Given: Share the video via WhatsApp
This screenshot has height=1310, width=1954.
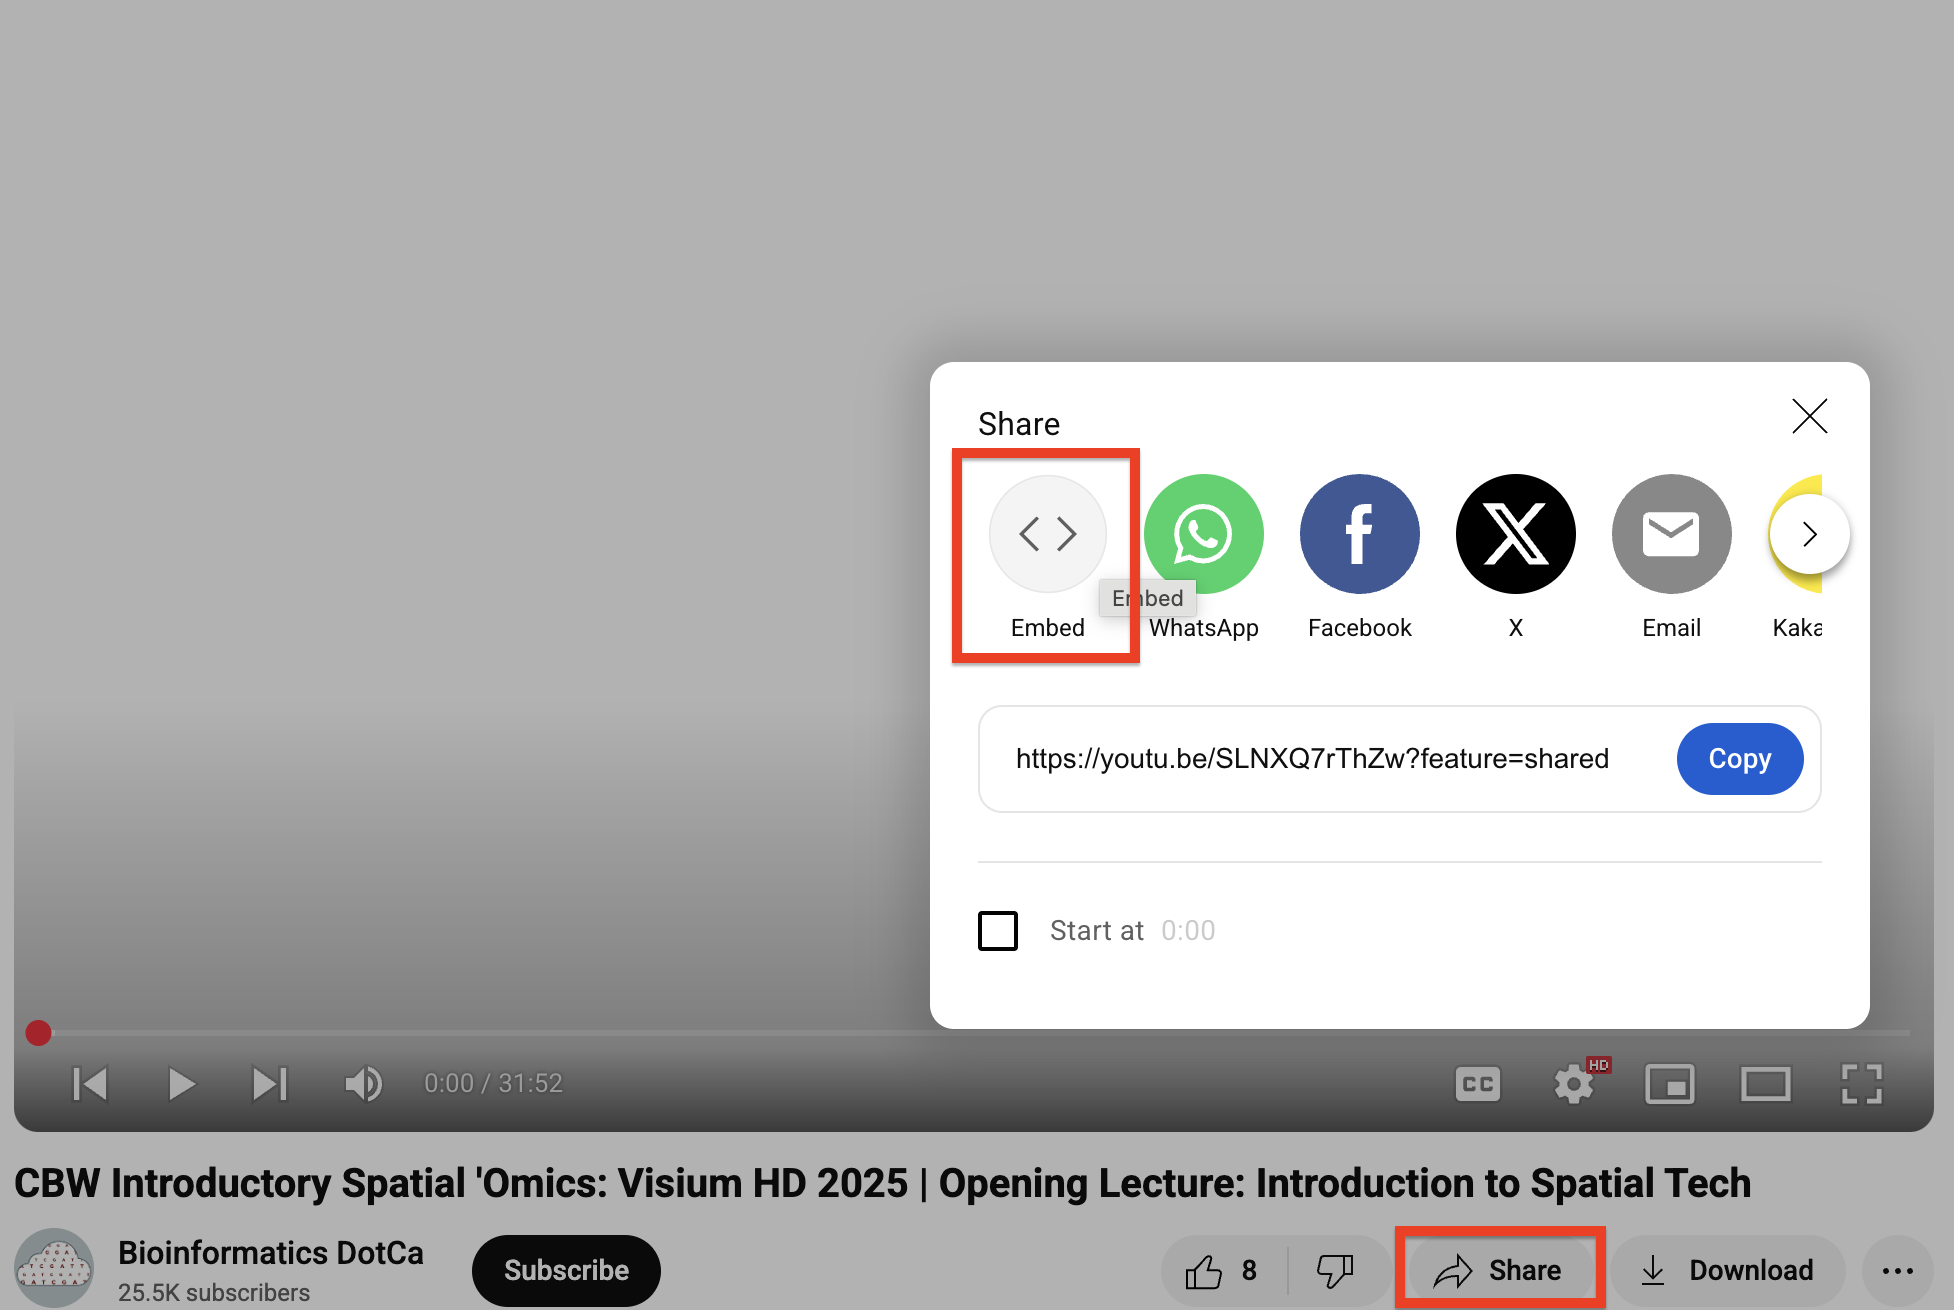Looking at the screenshot, I should pyautogui.click(x=1203, y=533).
